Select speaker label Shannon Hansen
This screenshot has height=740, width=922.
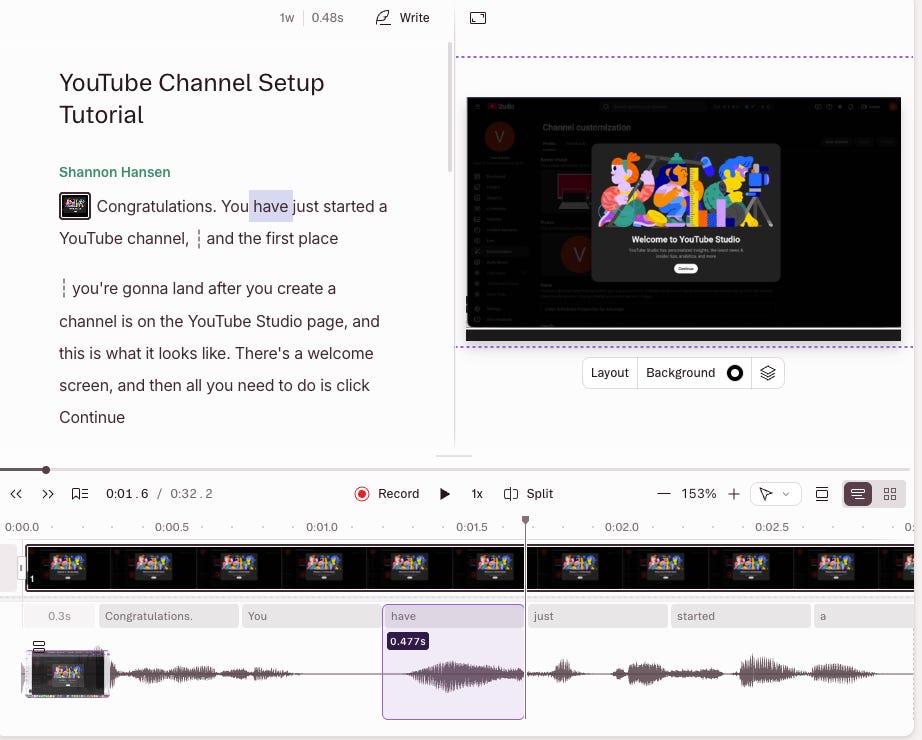115,172
